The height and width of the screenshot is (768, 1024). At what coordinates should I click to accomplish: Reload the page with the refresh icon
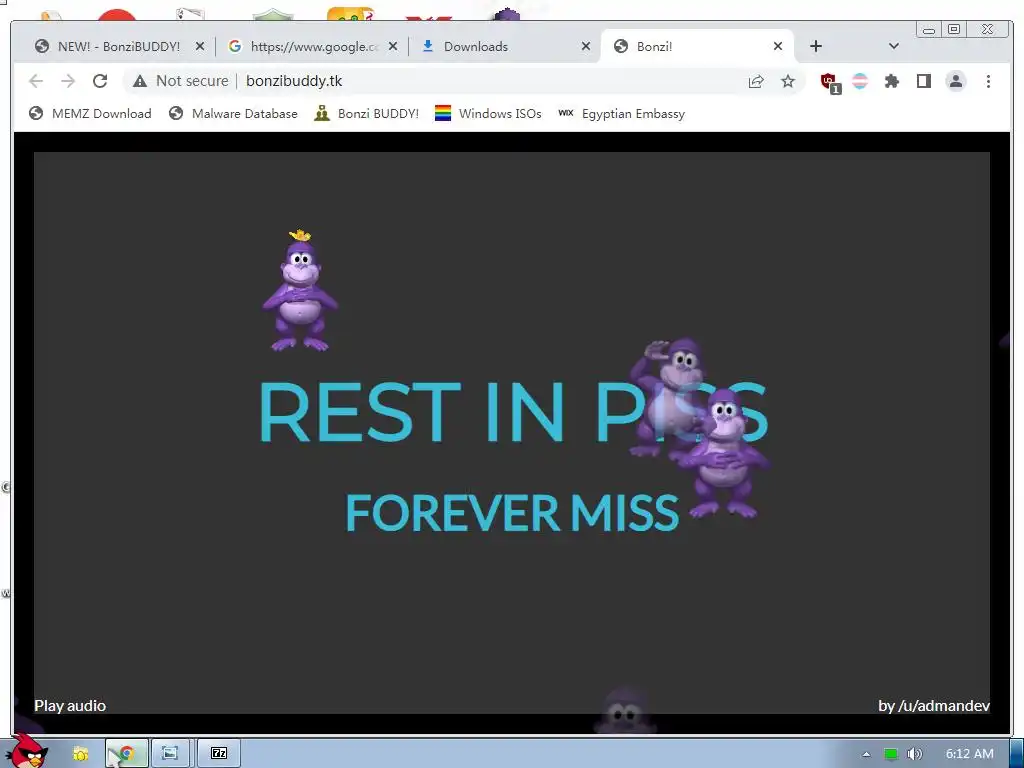click(x=100, y=81)
